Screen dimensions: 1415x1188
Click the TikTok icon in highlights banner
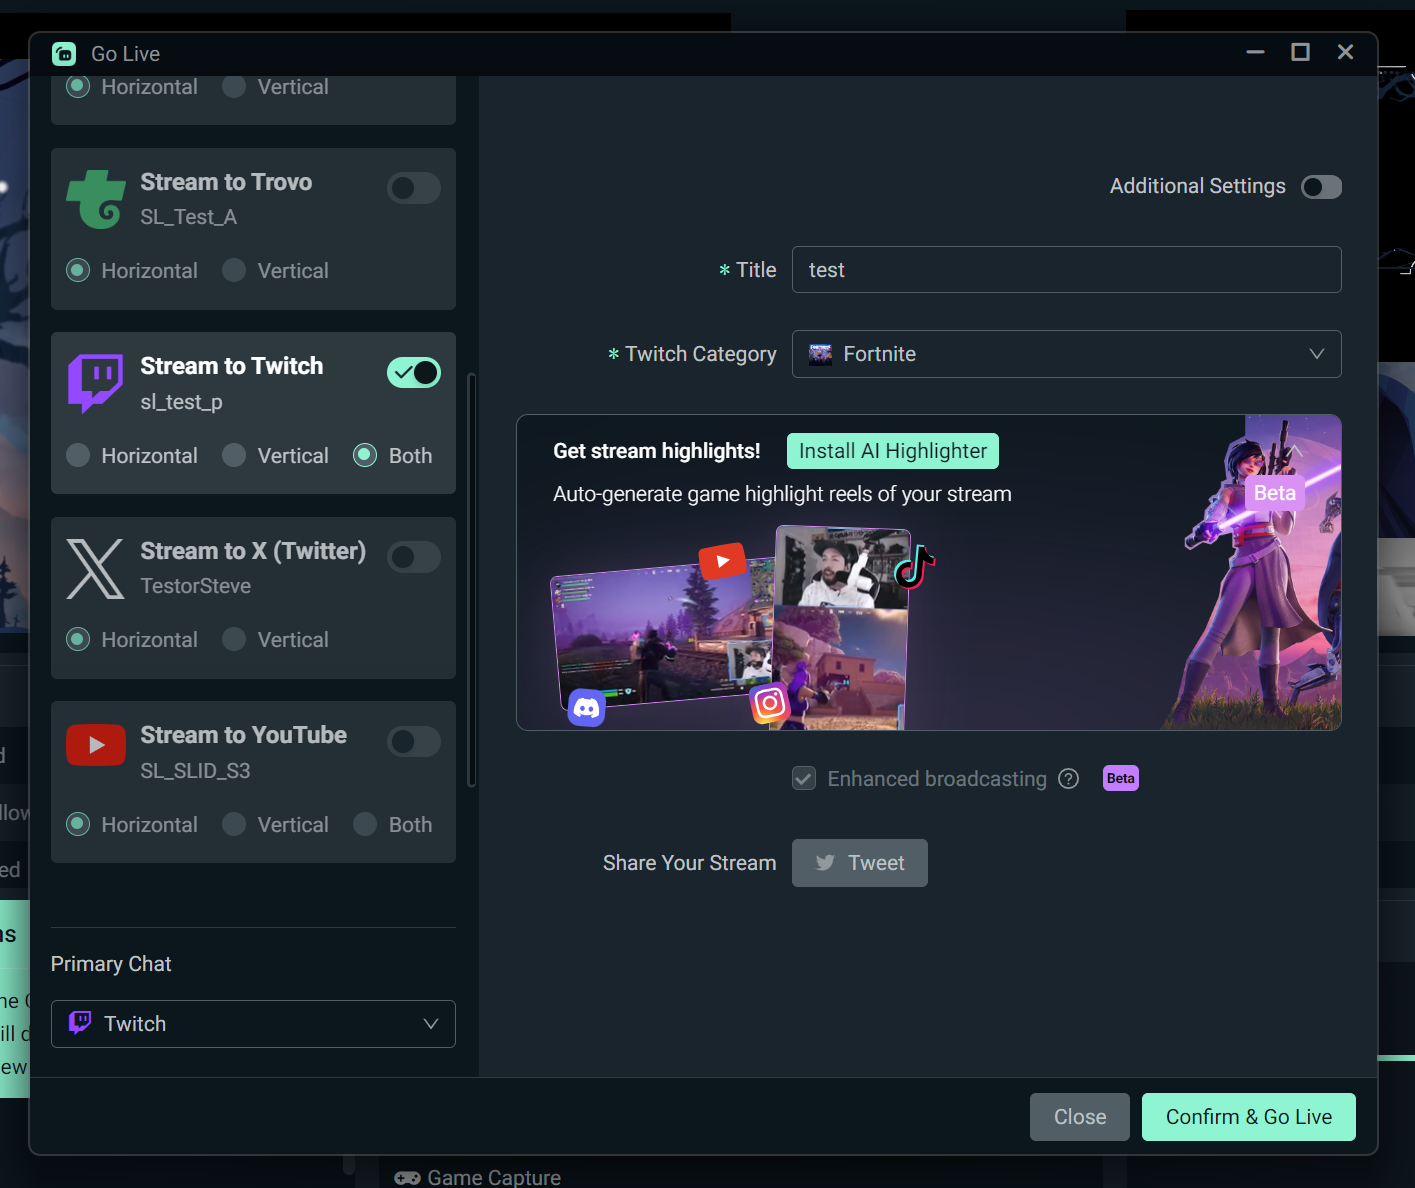[x=914, y=567]
